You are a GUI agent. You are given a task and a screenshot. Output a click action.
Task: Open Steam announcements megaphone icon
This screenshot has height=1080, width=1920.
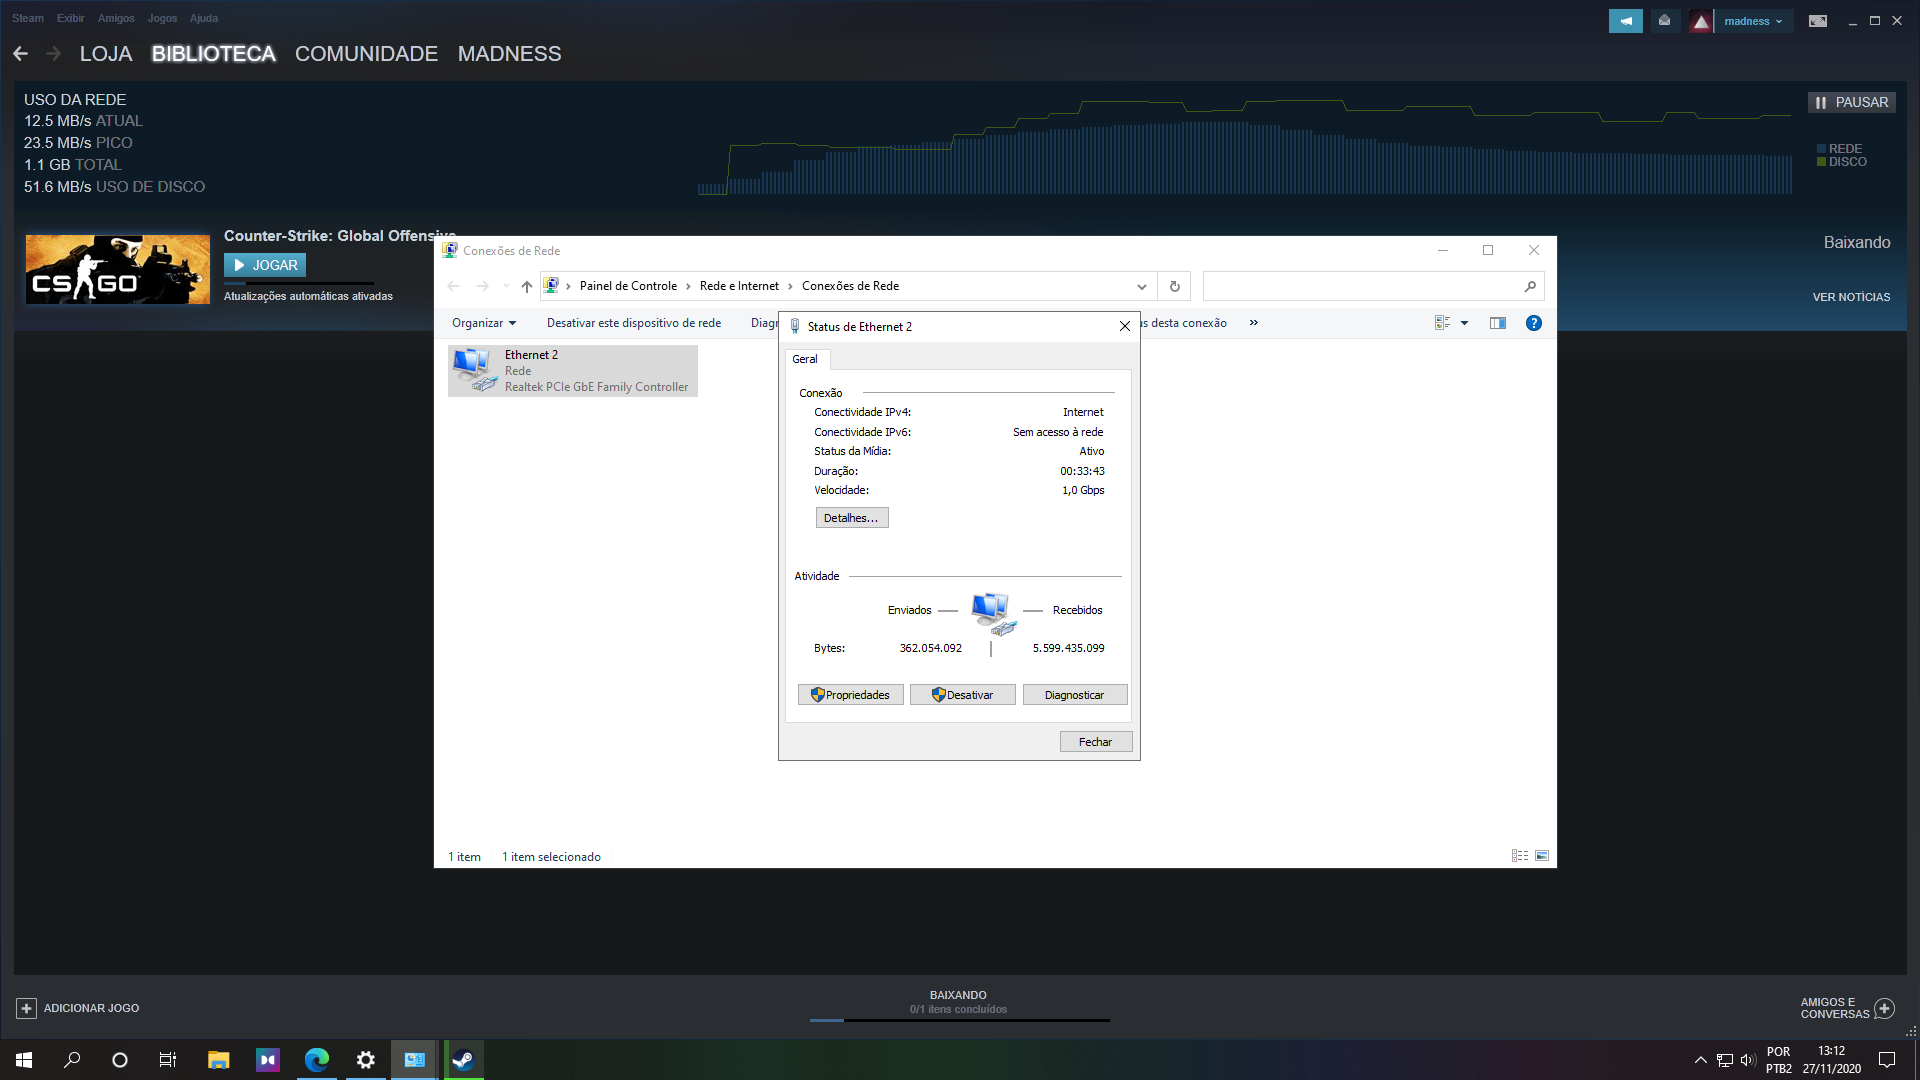click(1625, 21)
